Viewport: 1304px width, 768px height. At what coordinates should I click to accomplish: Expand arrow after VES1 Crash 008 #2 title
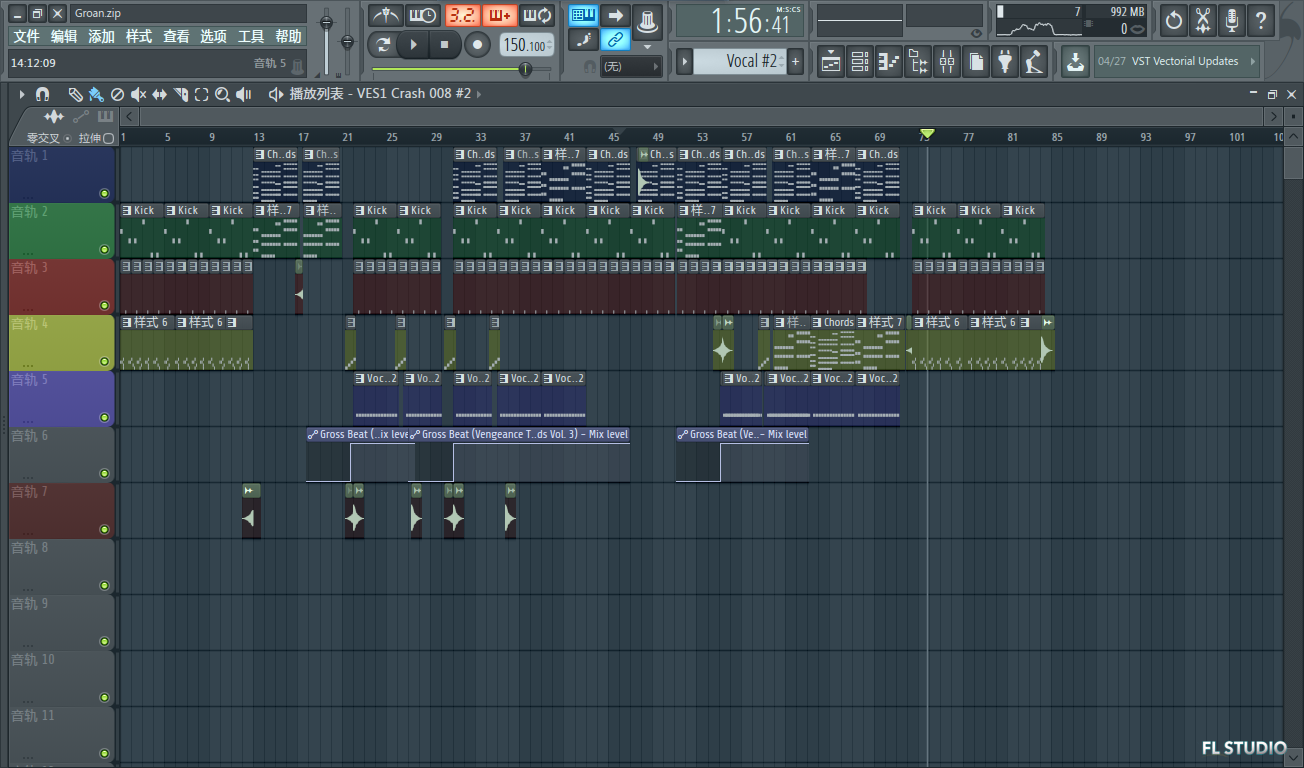point(480,94)
